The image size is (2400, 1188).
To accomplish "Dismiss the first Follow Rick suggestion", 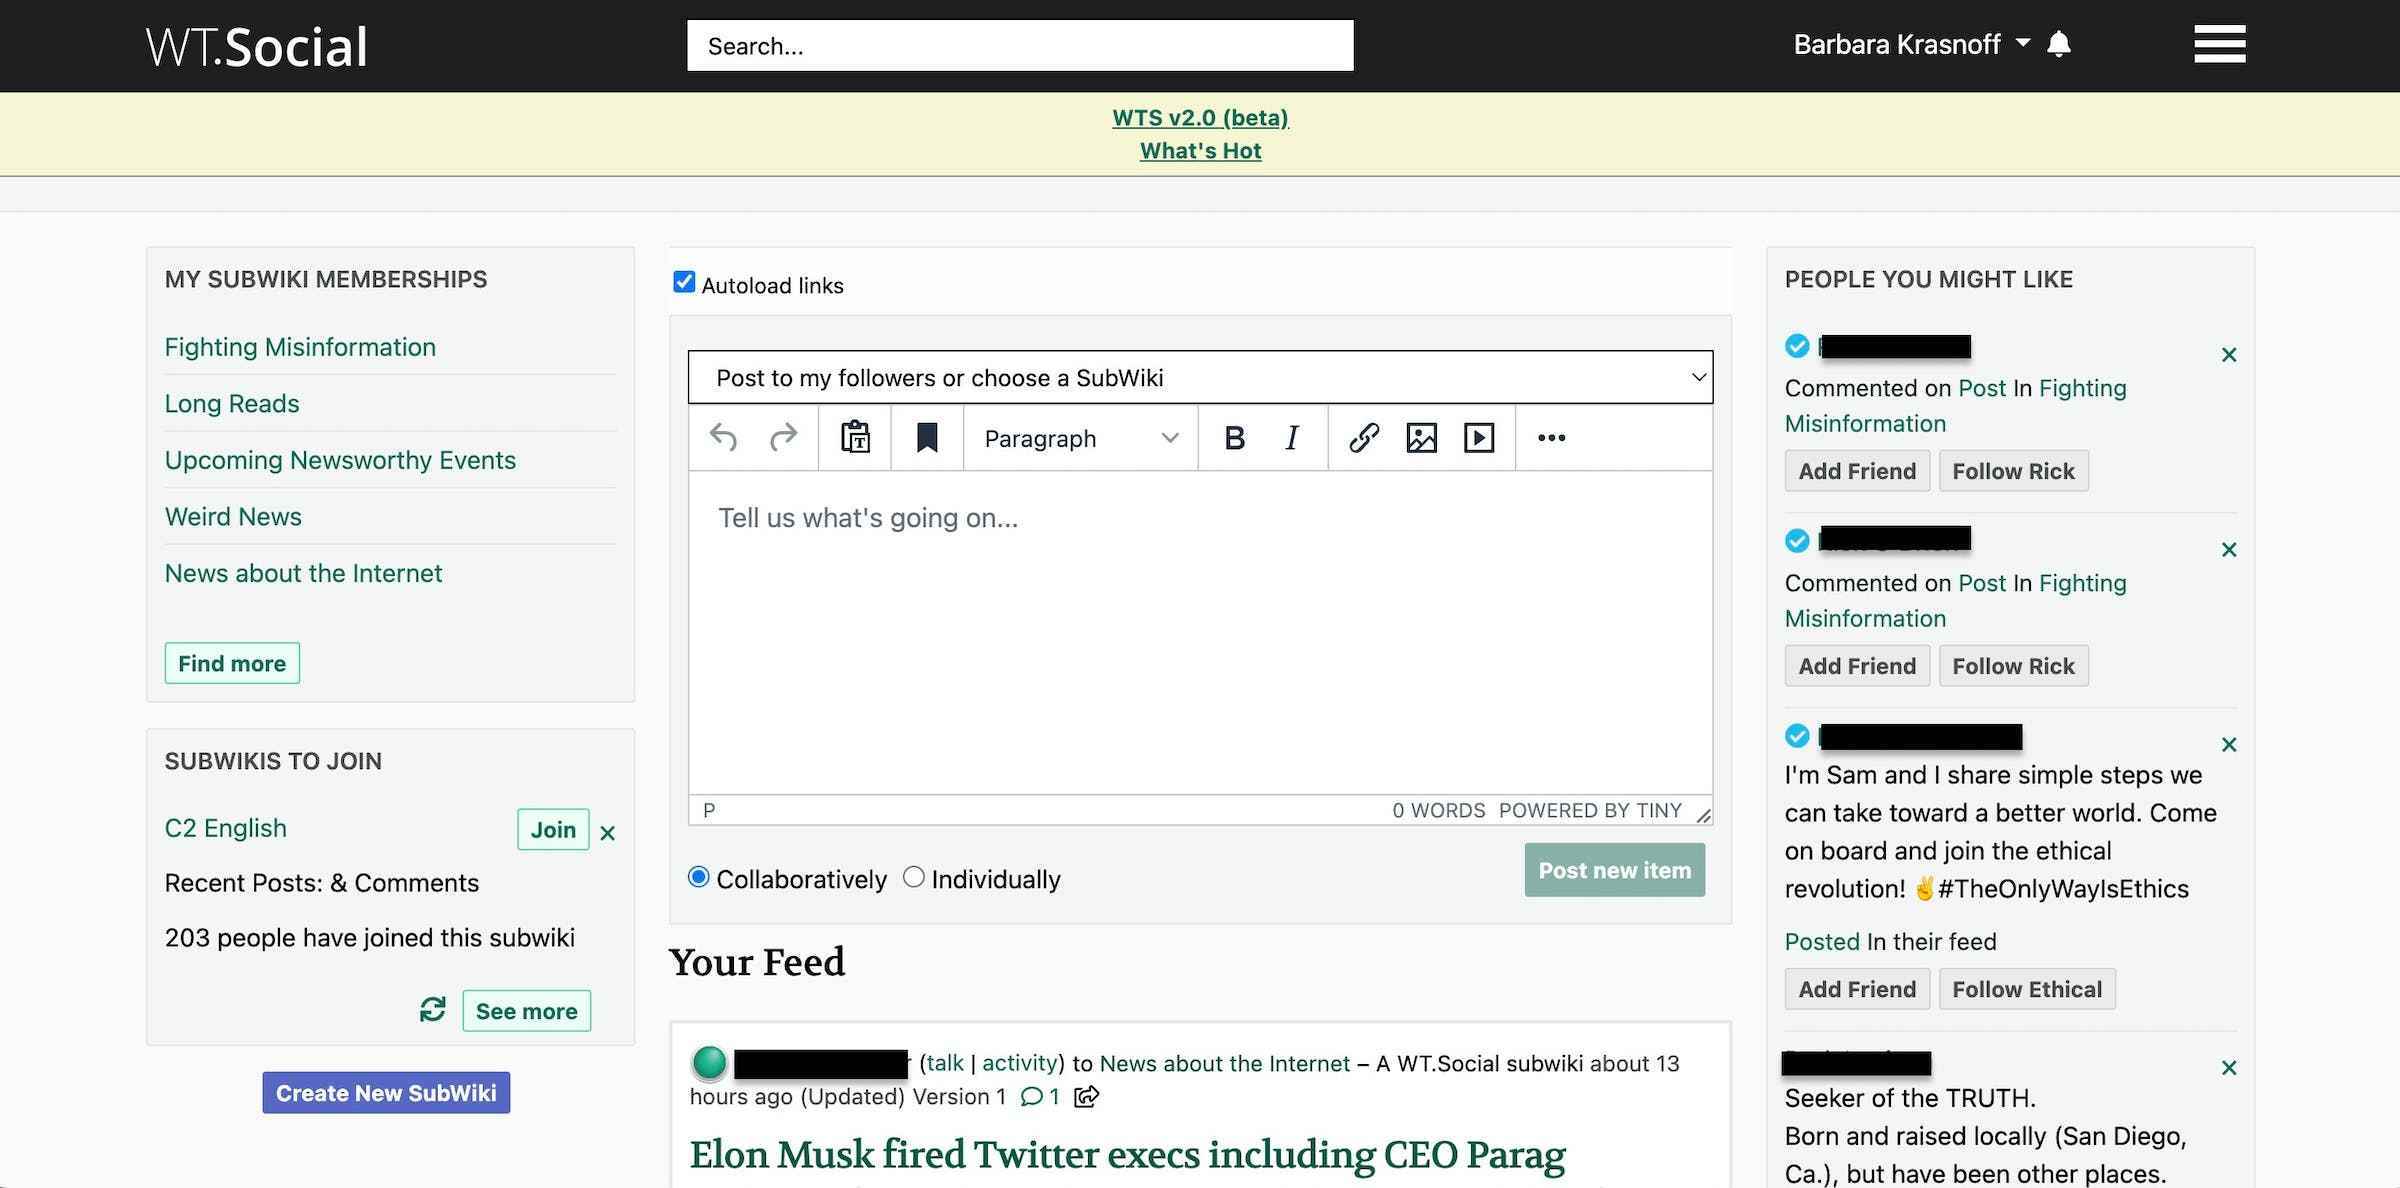I will click(2229, 355).
